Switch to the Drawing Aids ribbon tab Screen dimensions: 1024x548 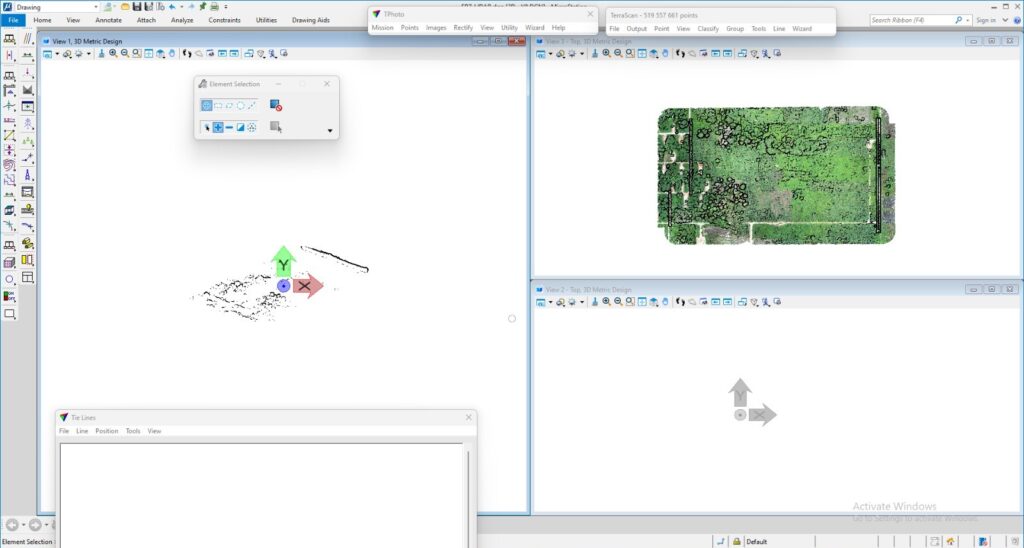(311, 20)
